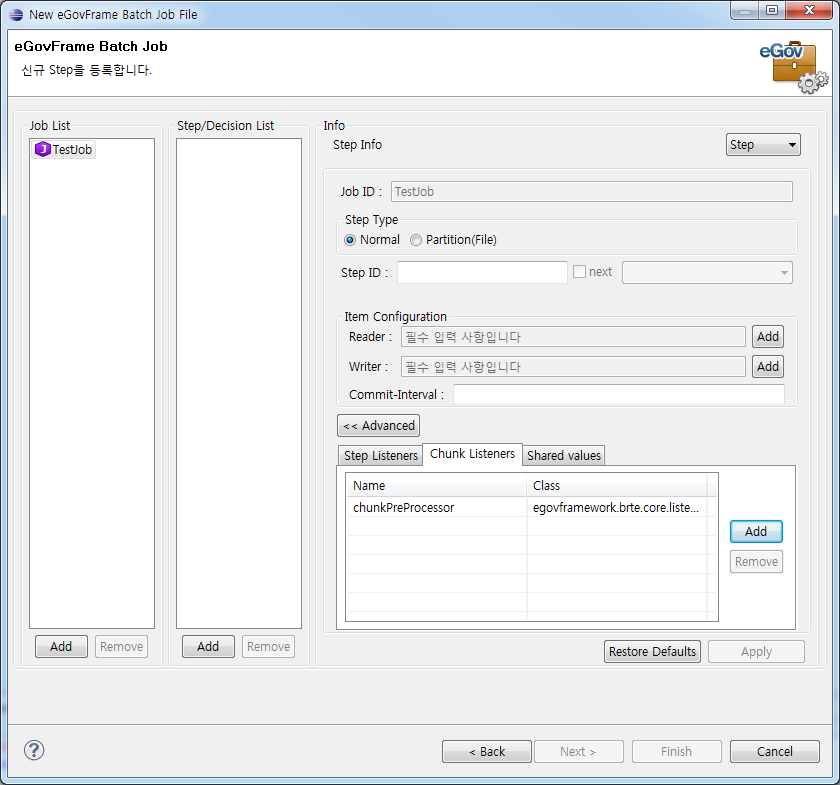Open the next step combo box
Screen dimensions: 840x785
(x=707, y=272)
